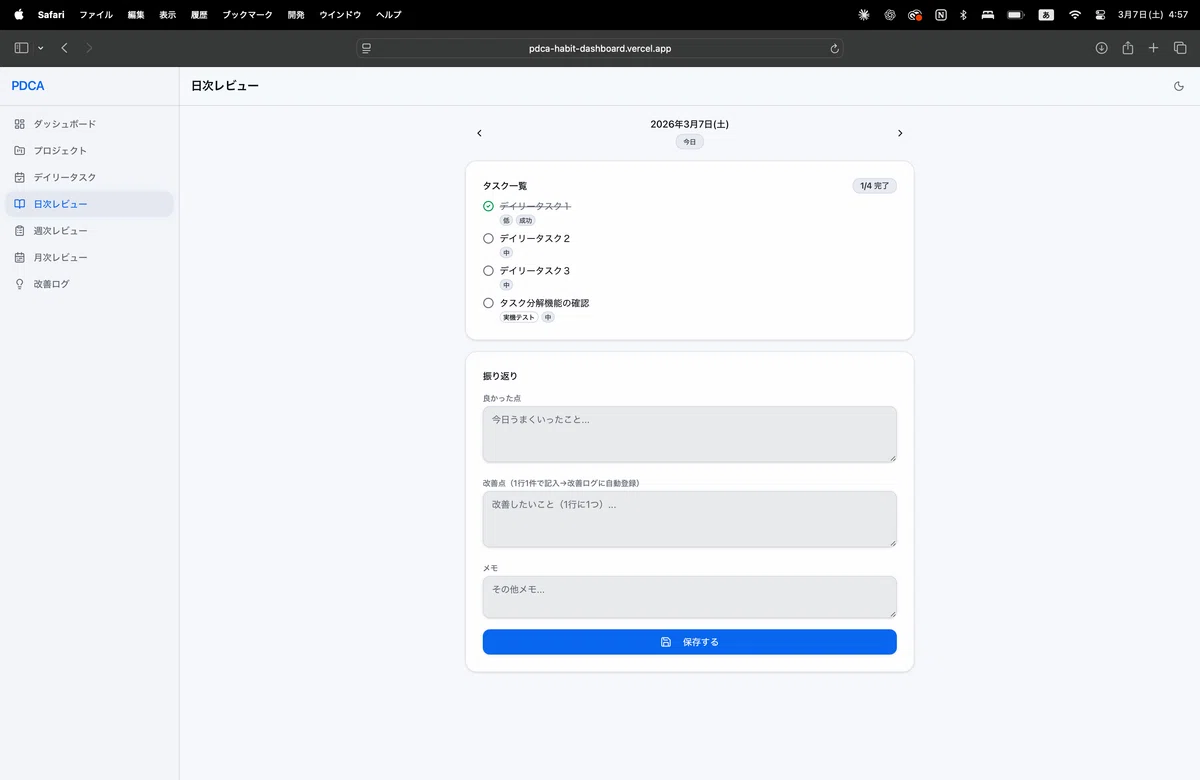Click the 今日 badge under the date
This screenshot has height=780, width=1200.
point(689,142)
